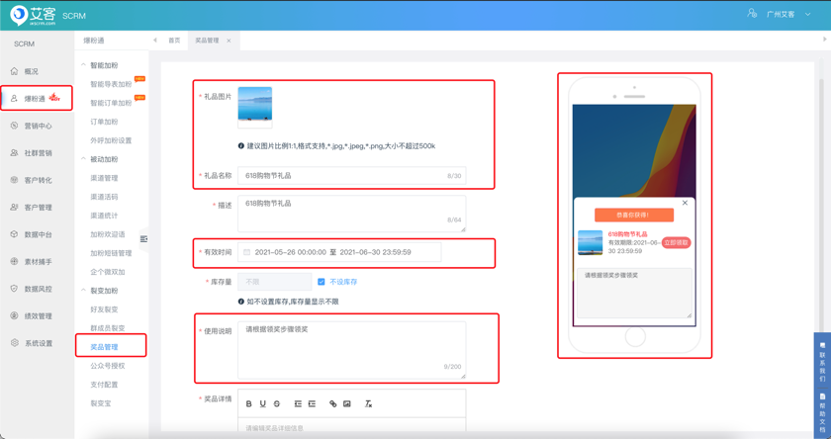Viewport: 832px width, 440px height.
Task: Switch to the 首页 tab
Action: point(174,40)
